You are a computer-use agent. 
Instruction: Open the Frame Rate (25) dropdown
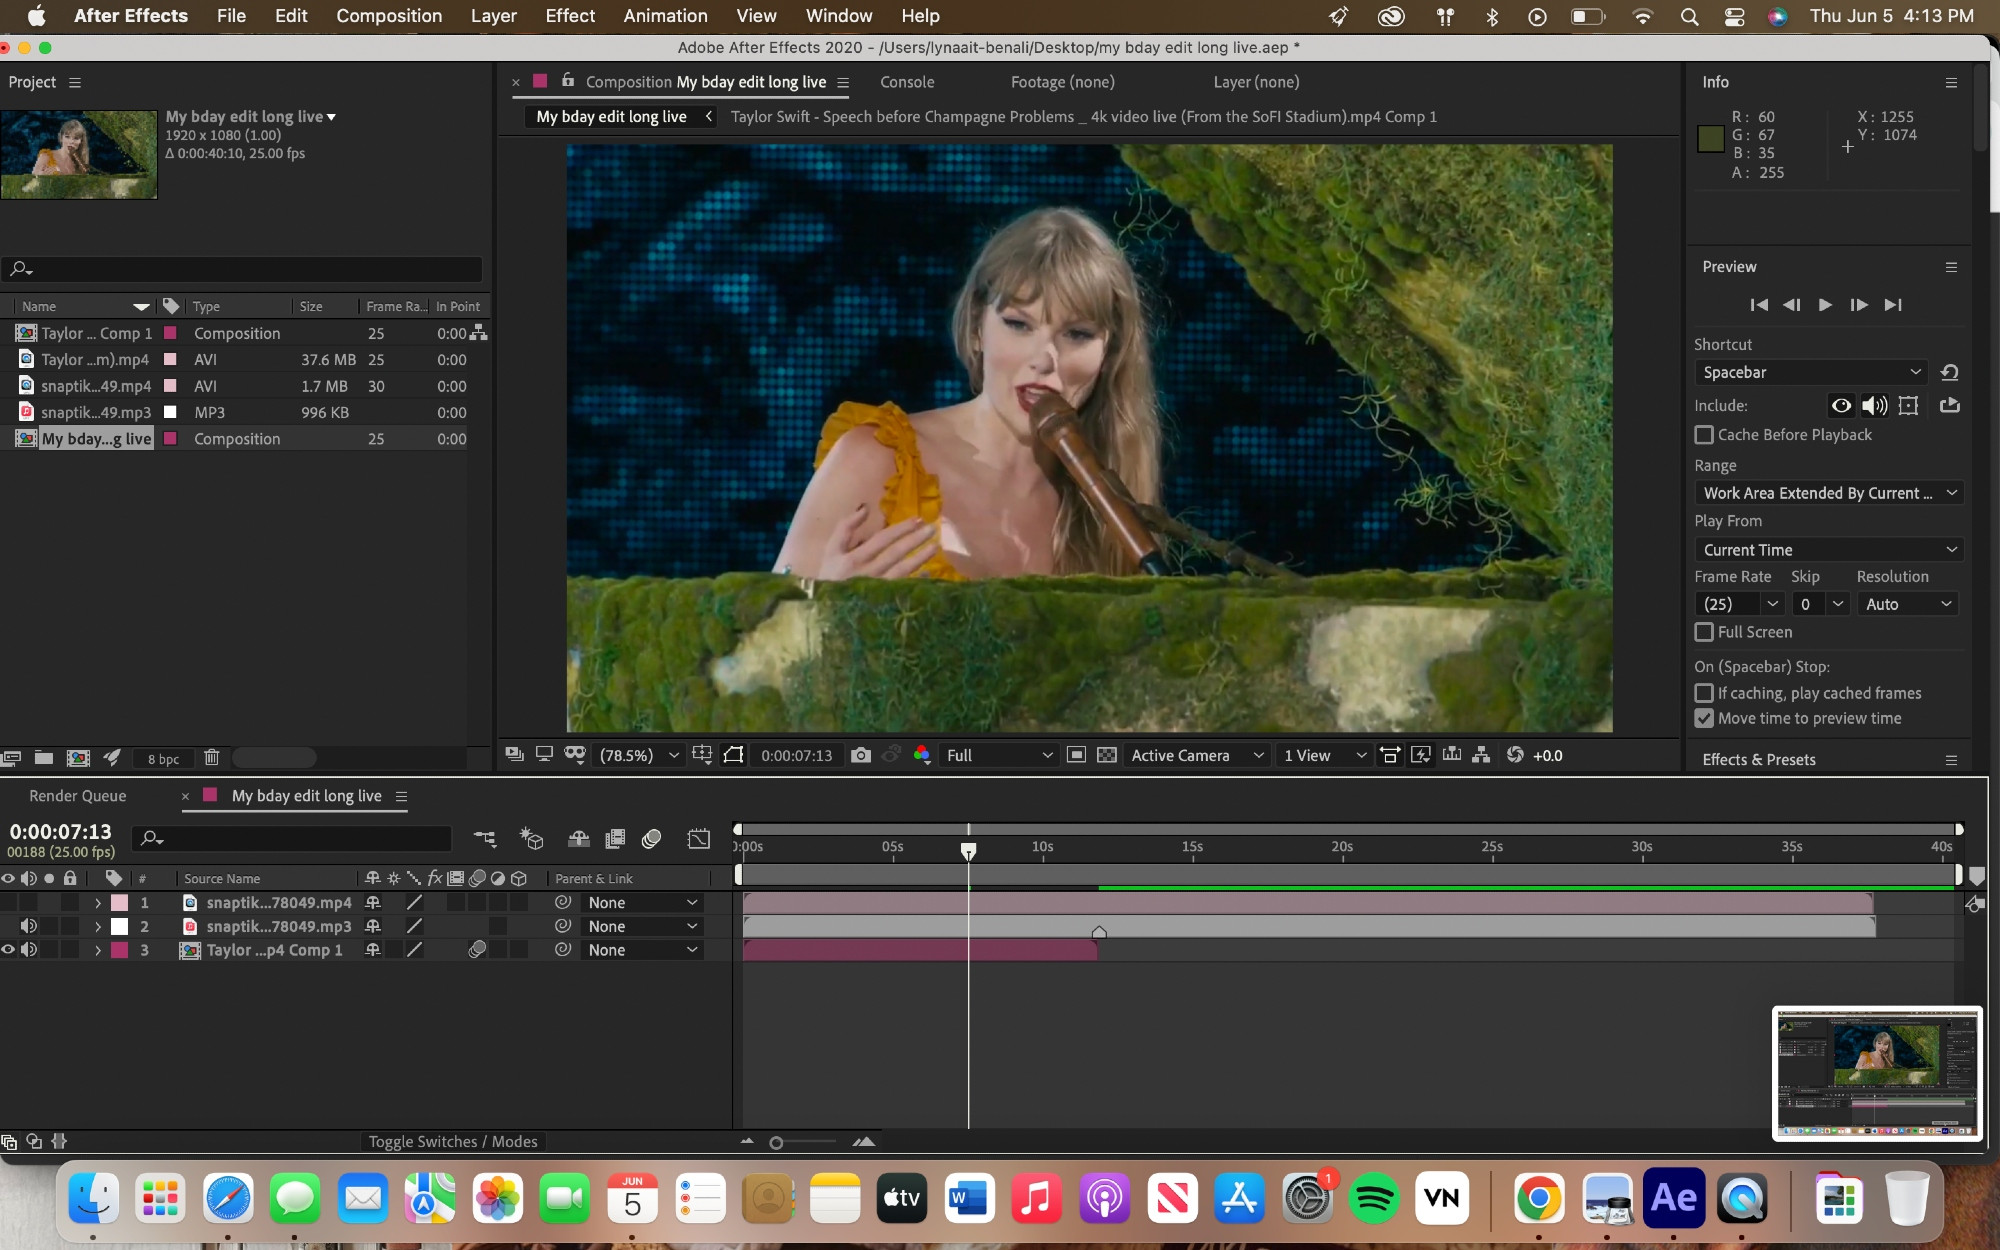click(1739, 604)
